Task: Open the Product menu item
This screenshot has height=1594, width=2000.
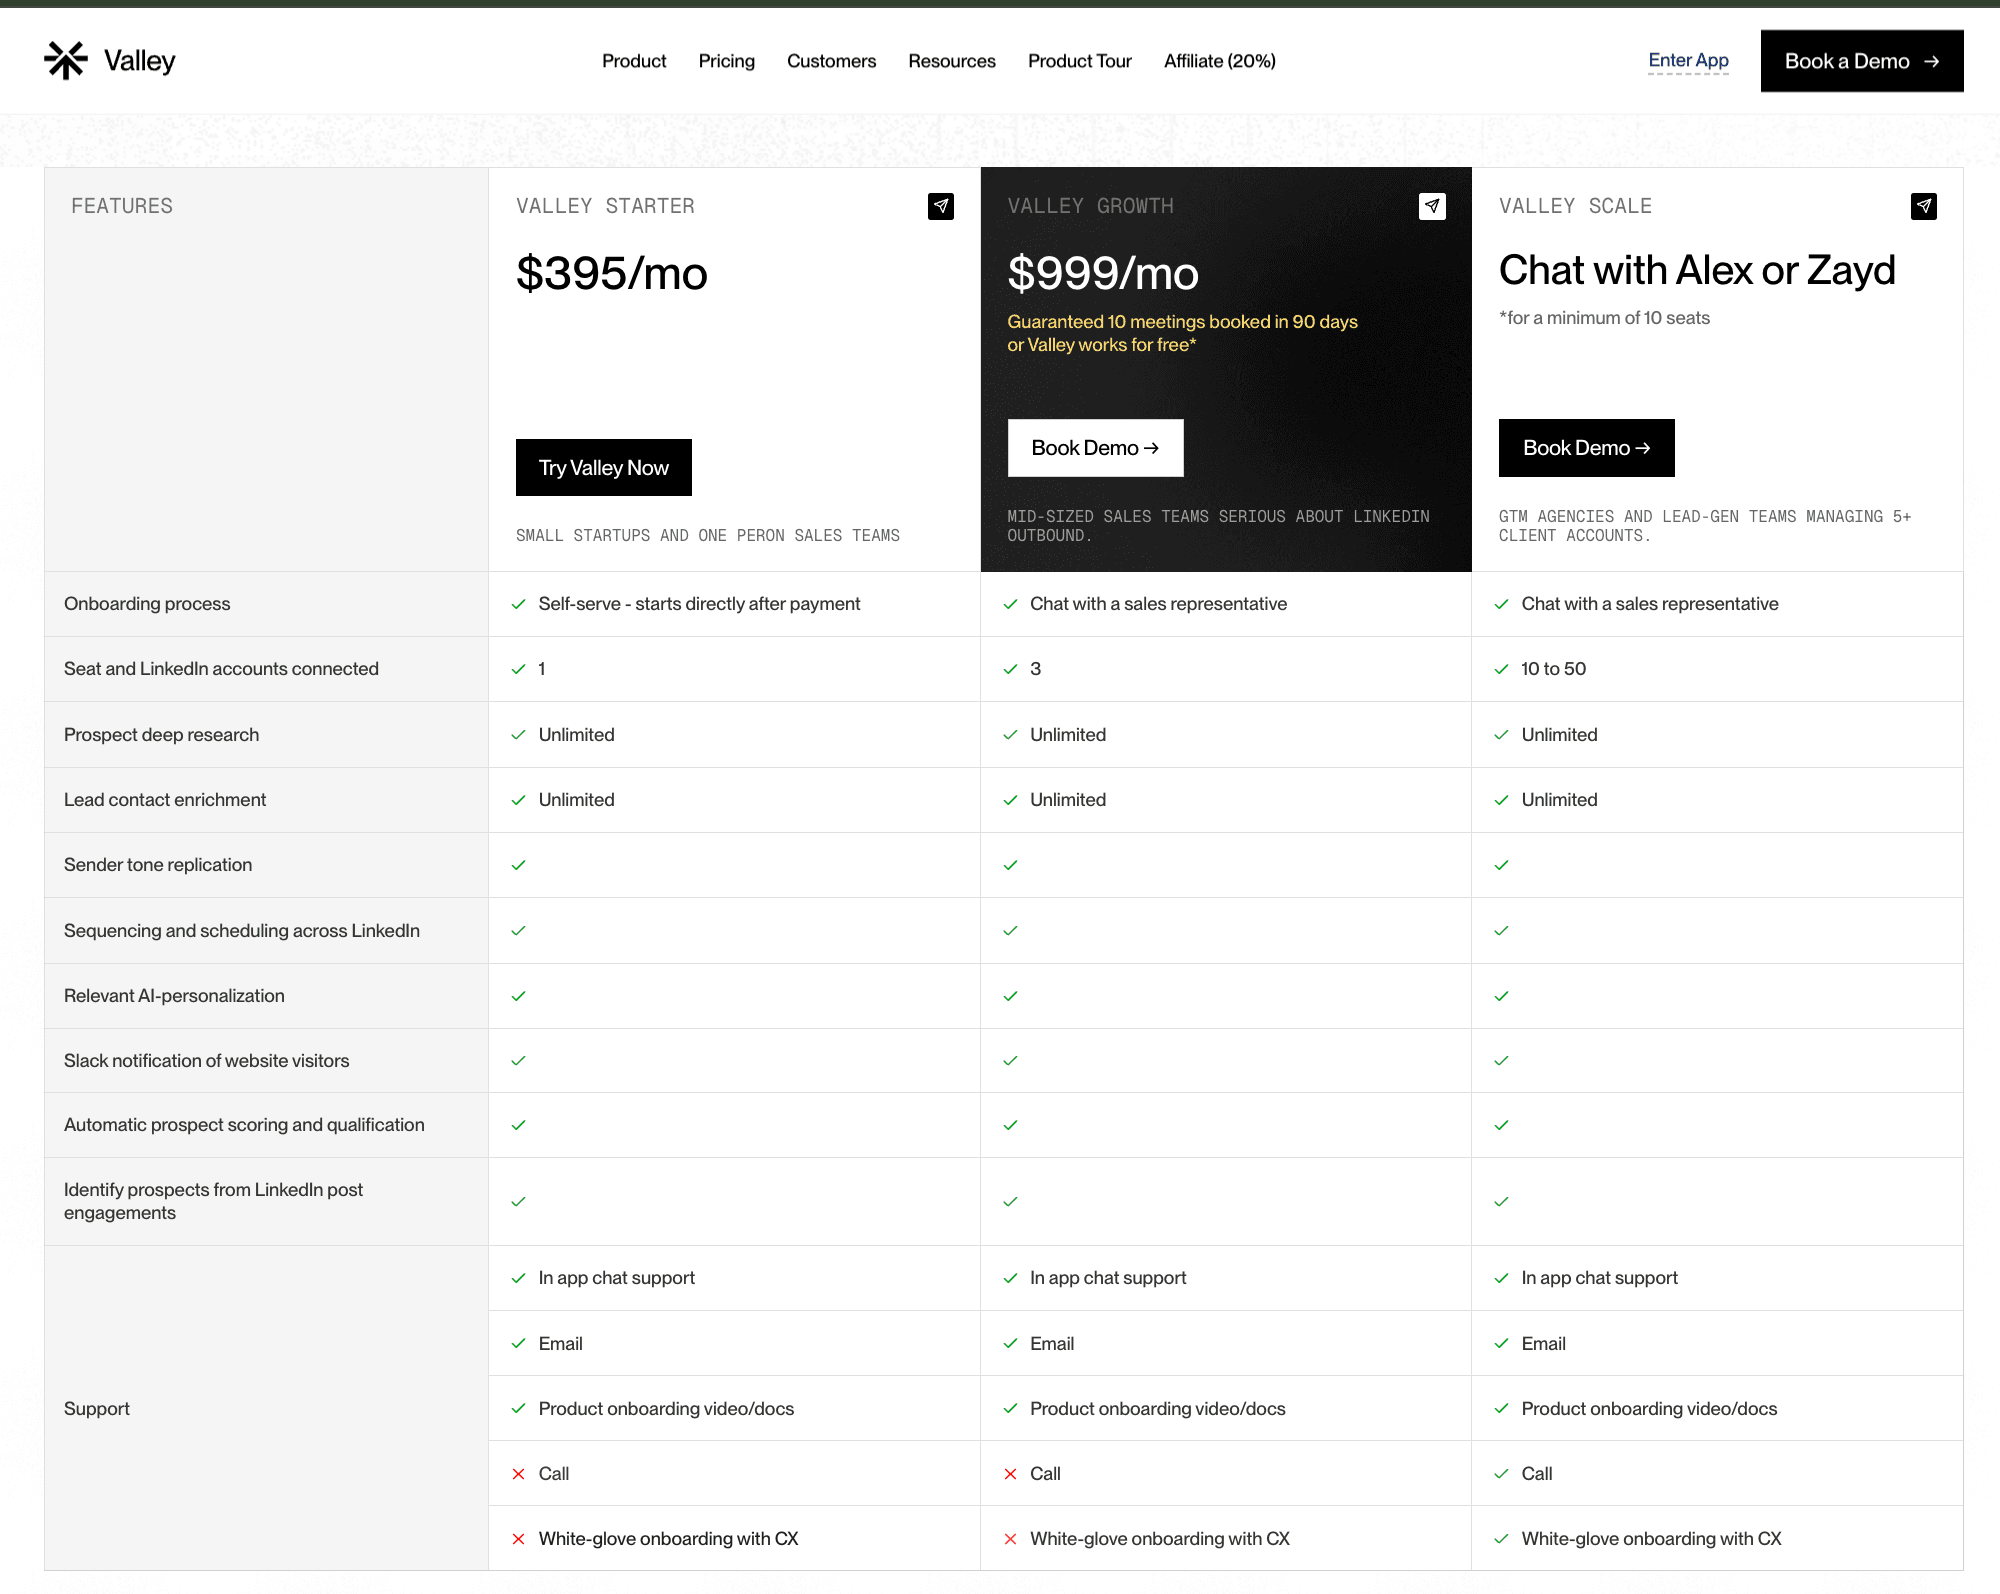Action: (634, 61)
